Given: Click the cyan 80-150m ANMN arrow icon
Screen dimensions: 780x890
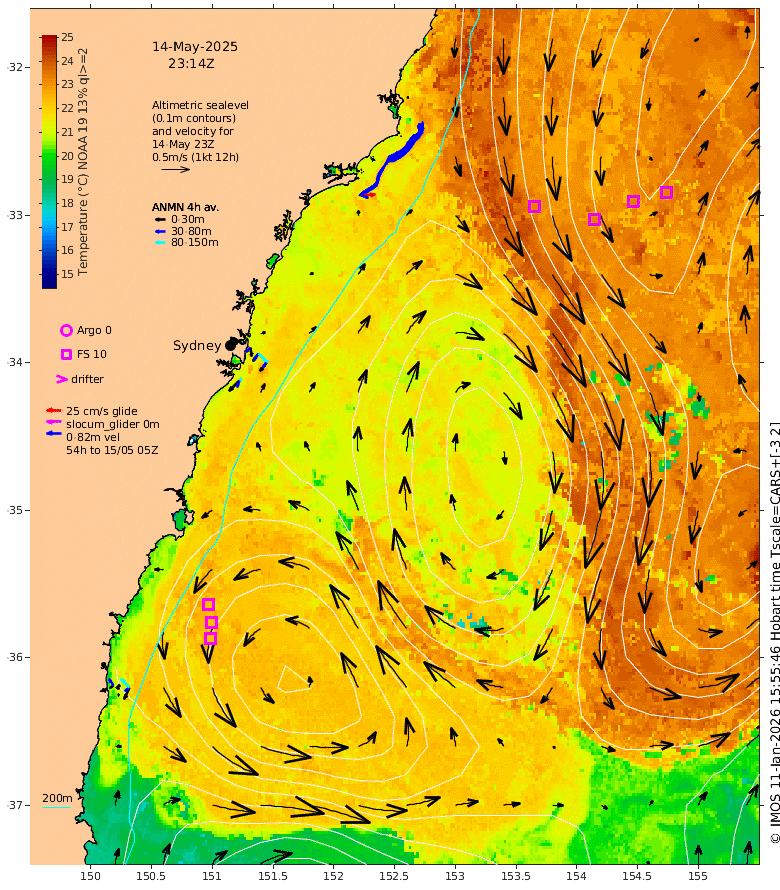Looking at the screenshot, I should tap(160, 242).
